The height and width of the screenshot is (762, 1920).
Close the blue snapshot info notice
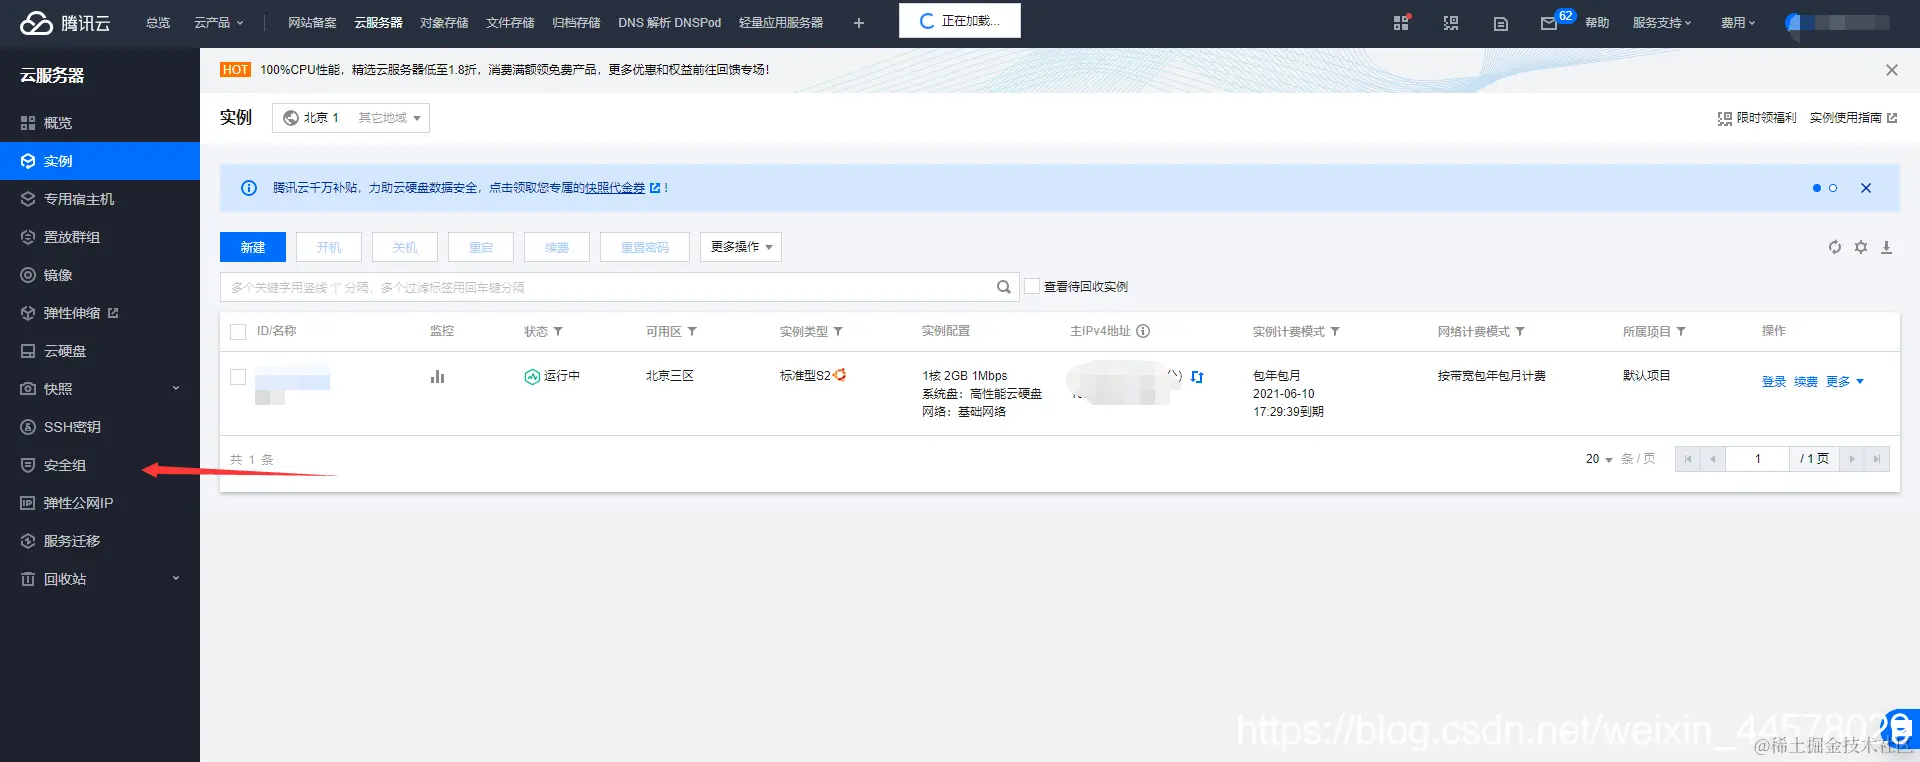coord(1866,188)
